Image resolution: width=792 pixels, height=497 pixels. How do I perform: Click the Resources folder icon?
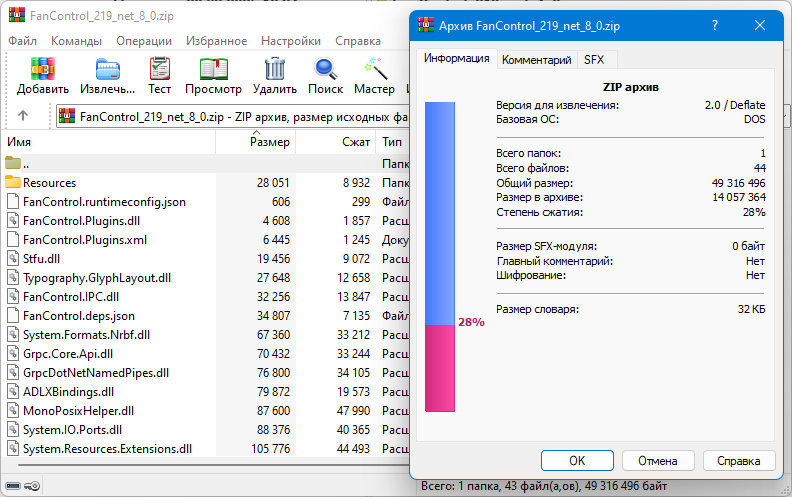click(x=13, y=182)
